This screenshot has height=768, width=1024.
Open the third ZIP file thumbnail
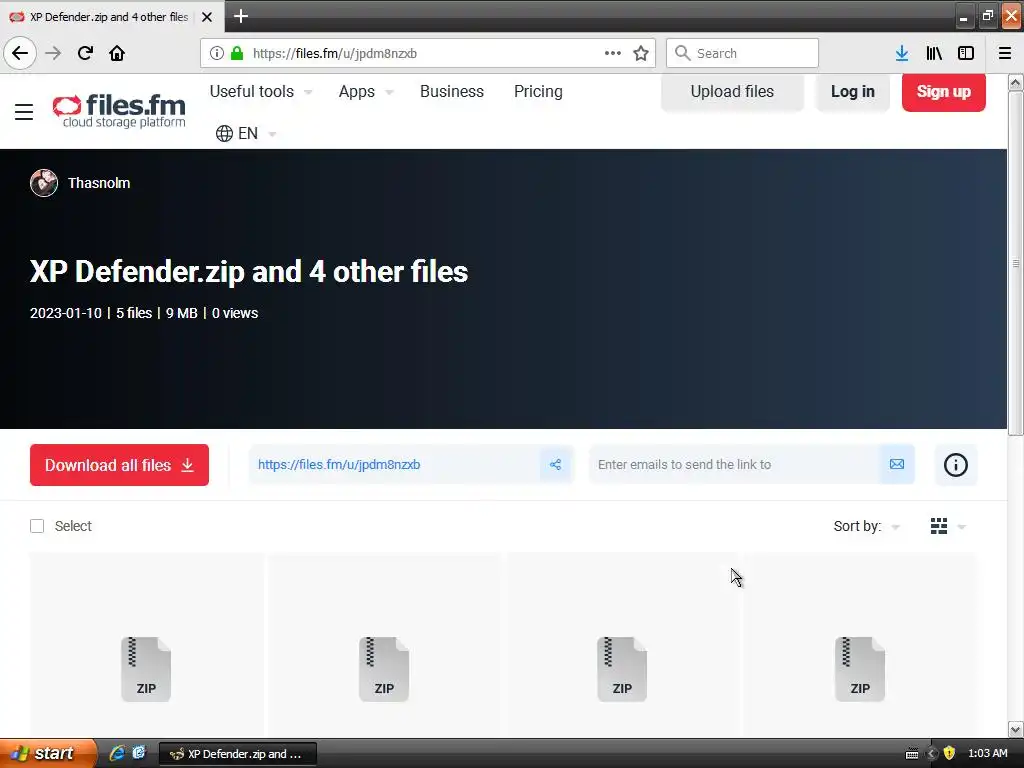tap(622, 669)
